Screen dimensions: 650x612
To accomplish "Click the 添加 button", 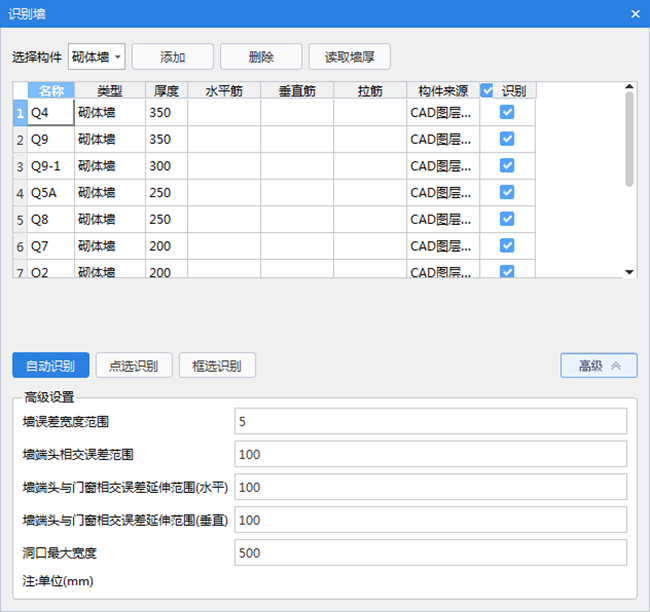I will [172, 57].
